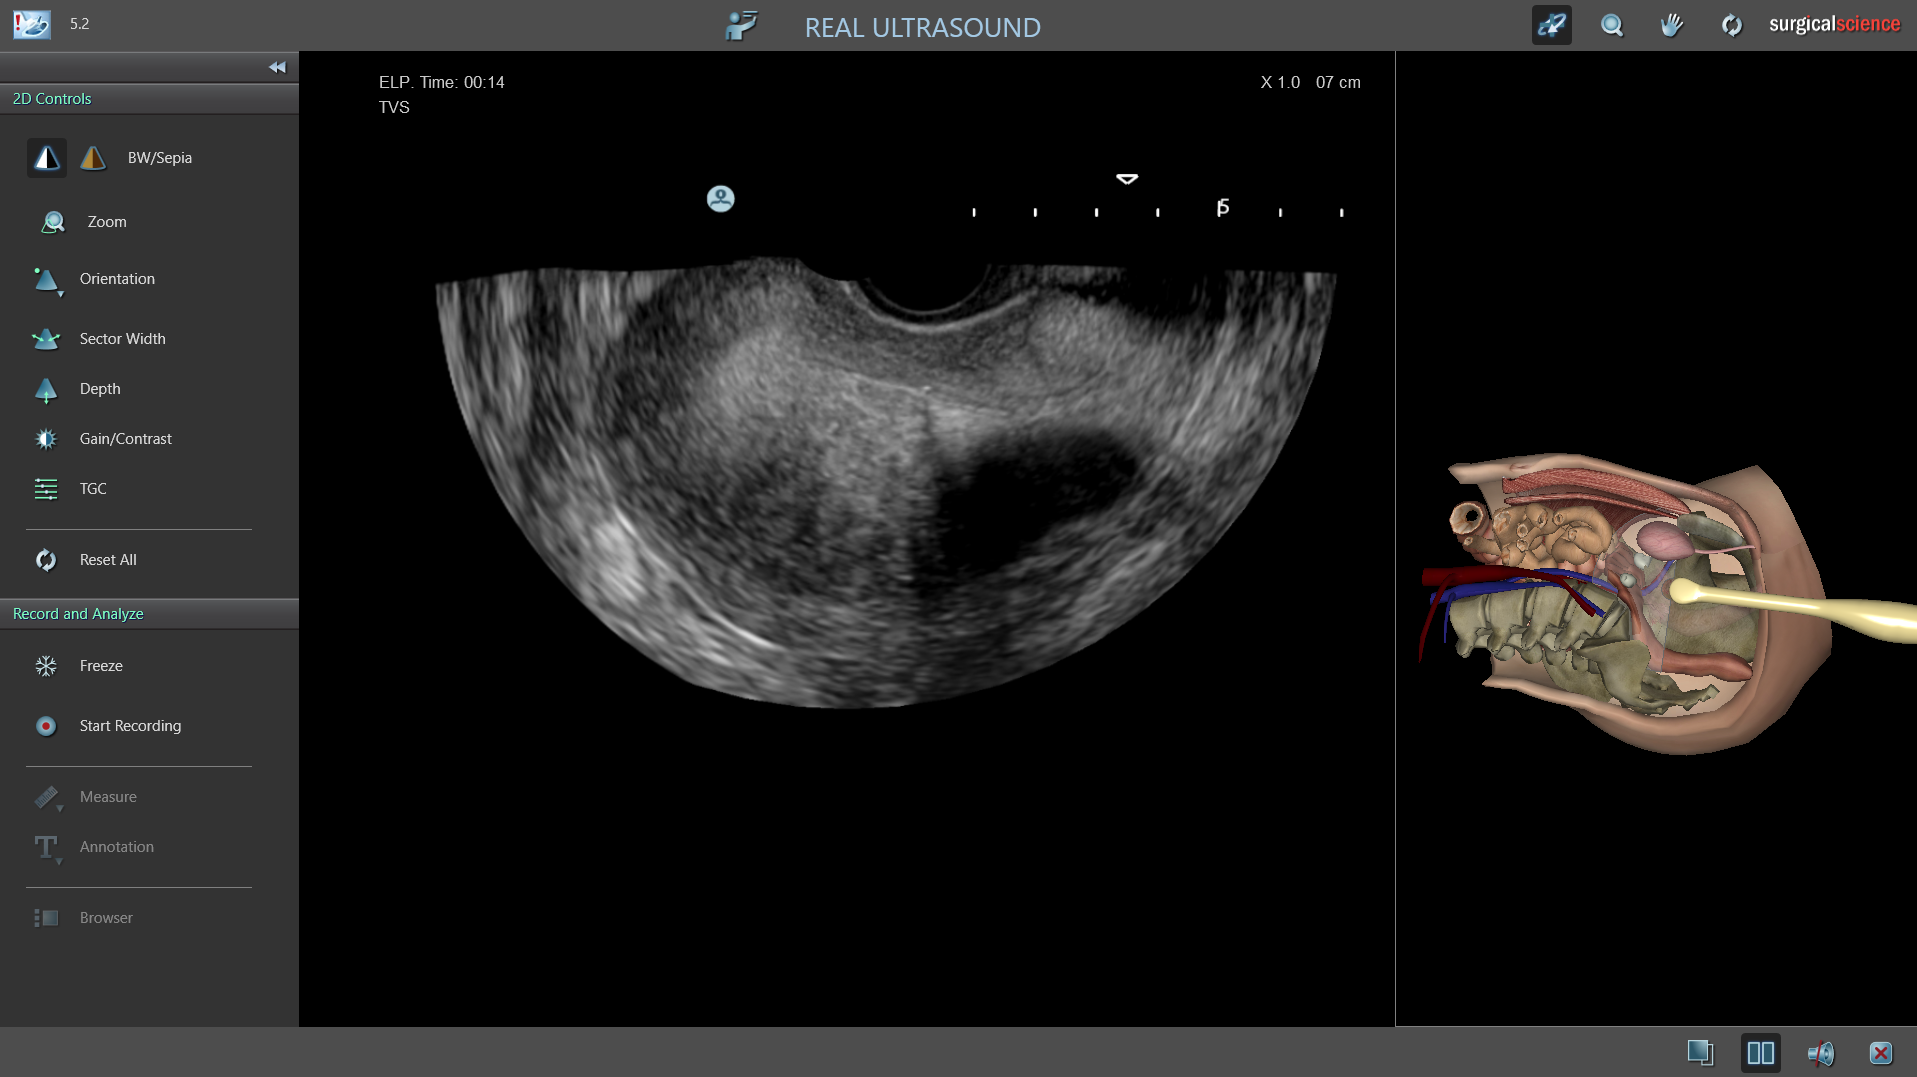Switch to split-screen view layout
Viewport: 1917px width, 1077px height.
(1760, 1053)
